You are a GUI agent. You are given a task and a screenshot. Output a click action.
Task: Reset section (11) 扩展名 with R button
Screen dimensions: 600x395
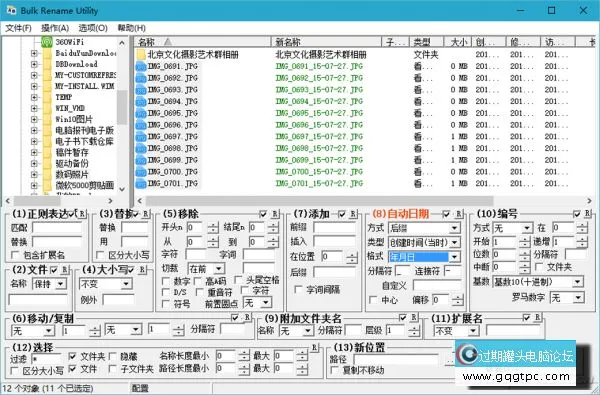538,317
